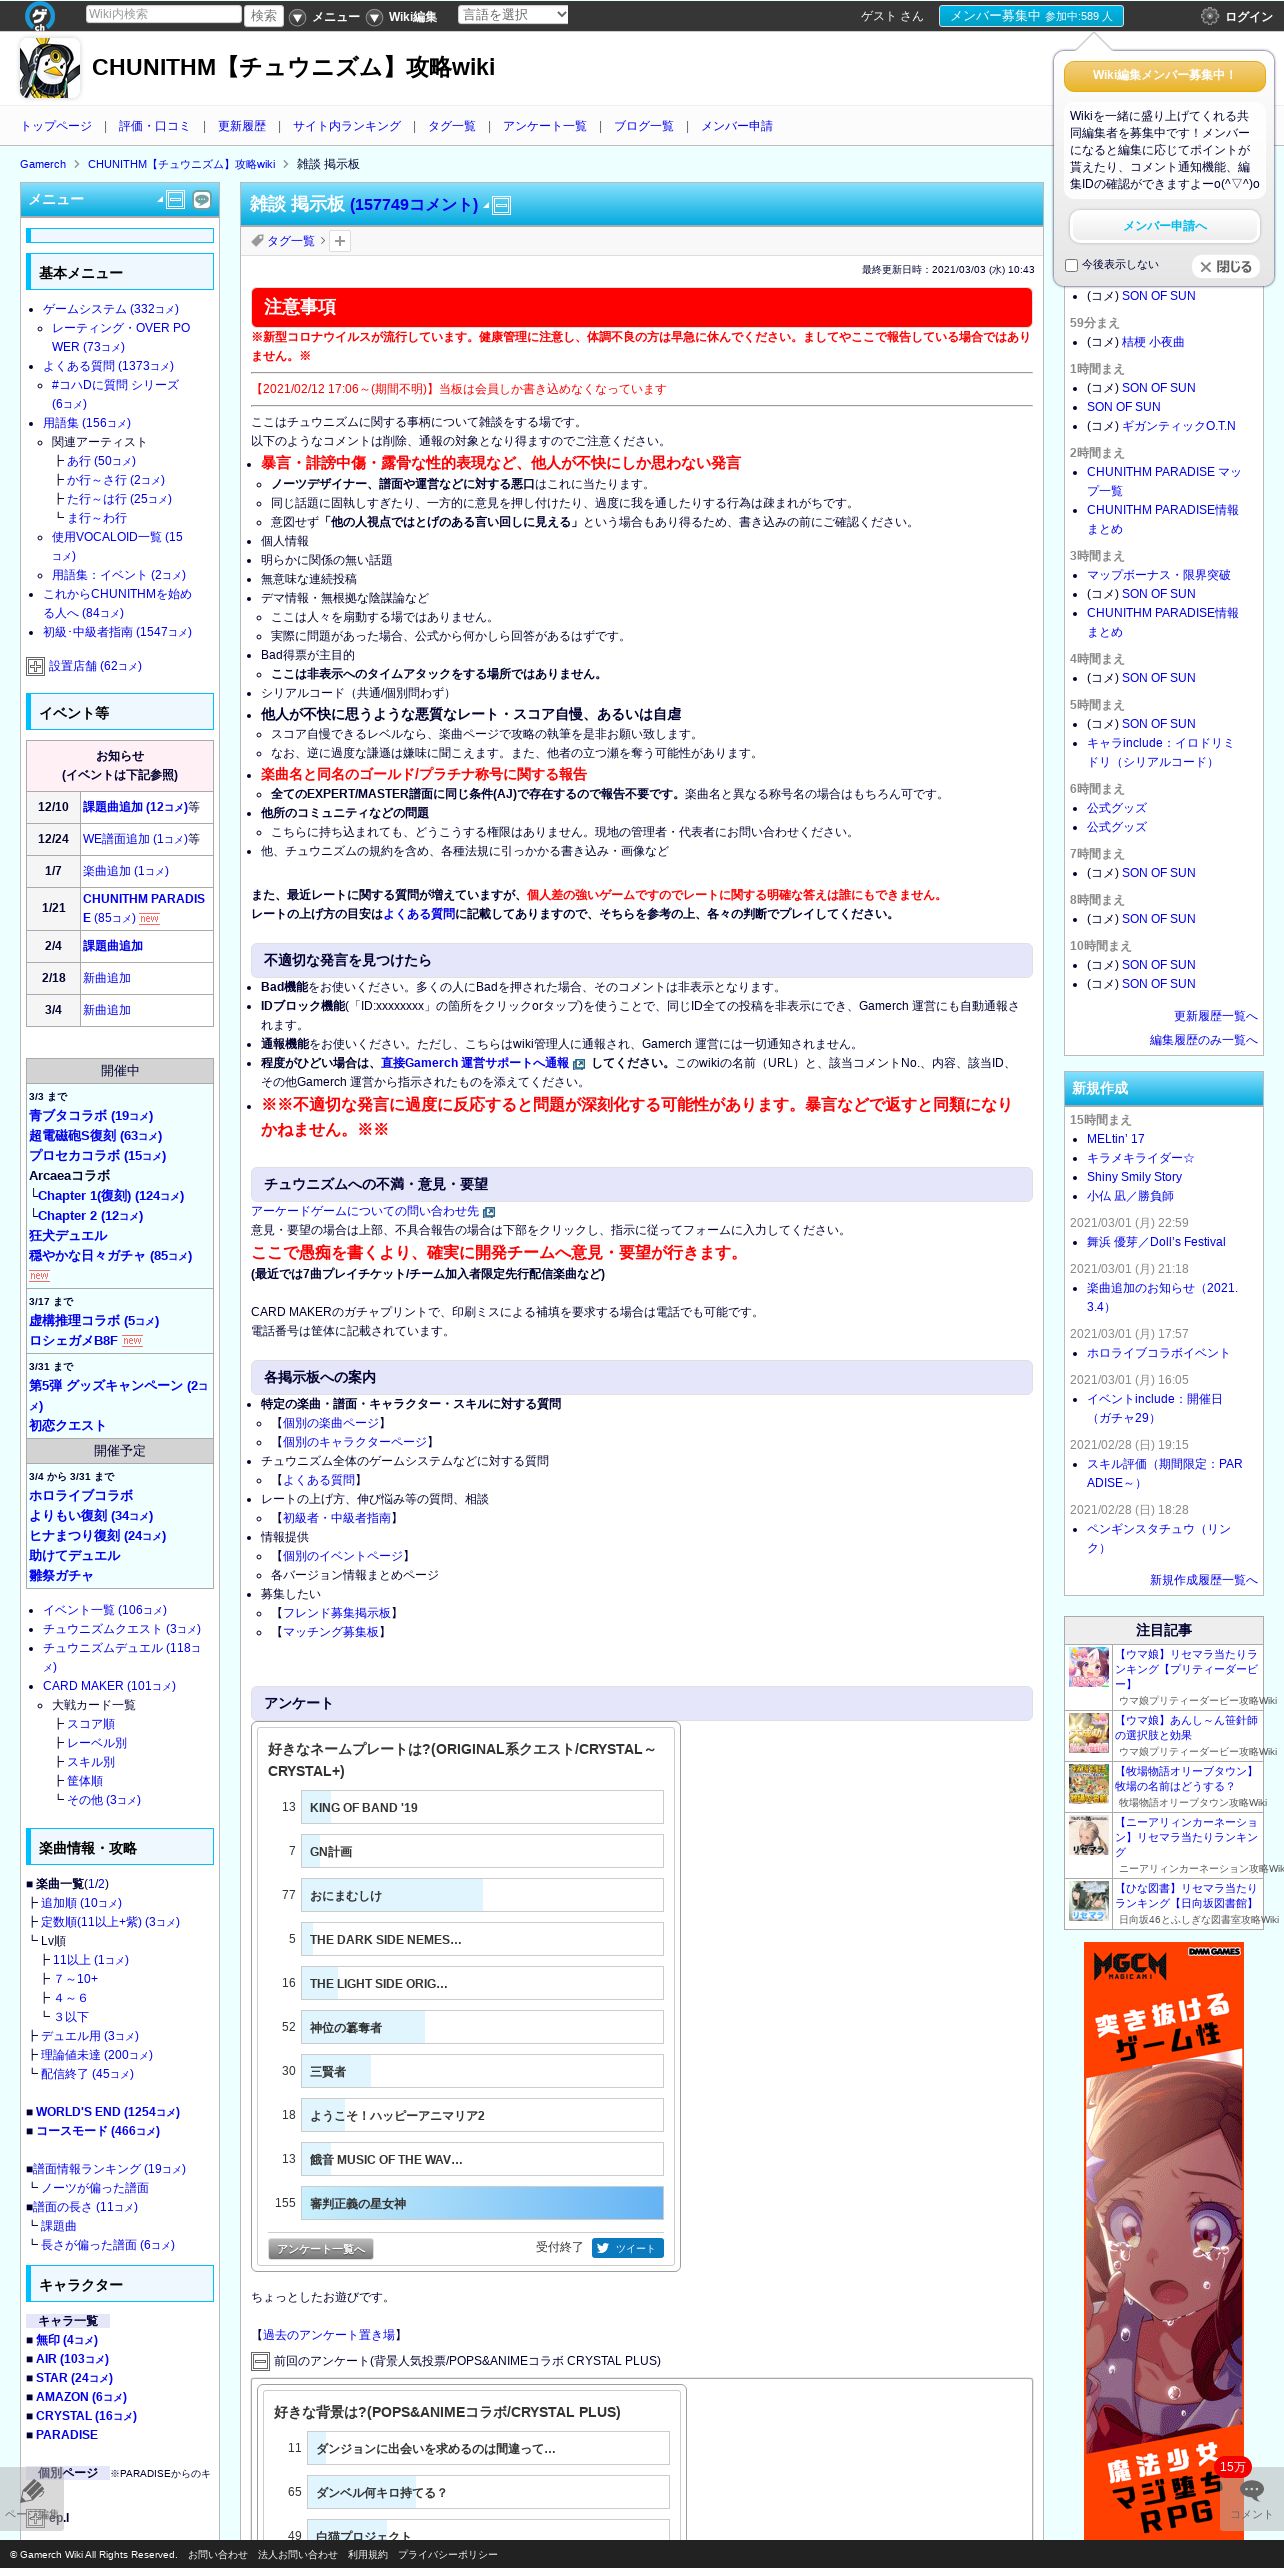Open the メニュー dropdown arrow in top bar
The height and width of the screenshot is (2568, 1284).
[297, 17]
